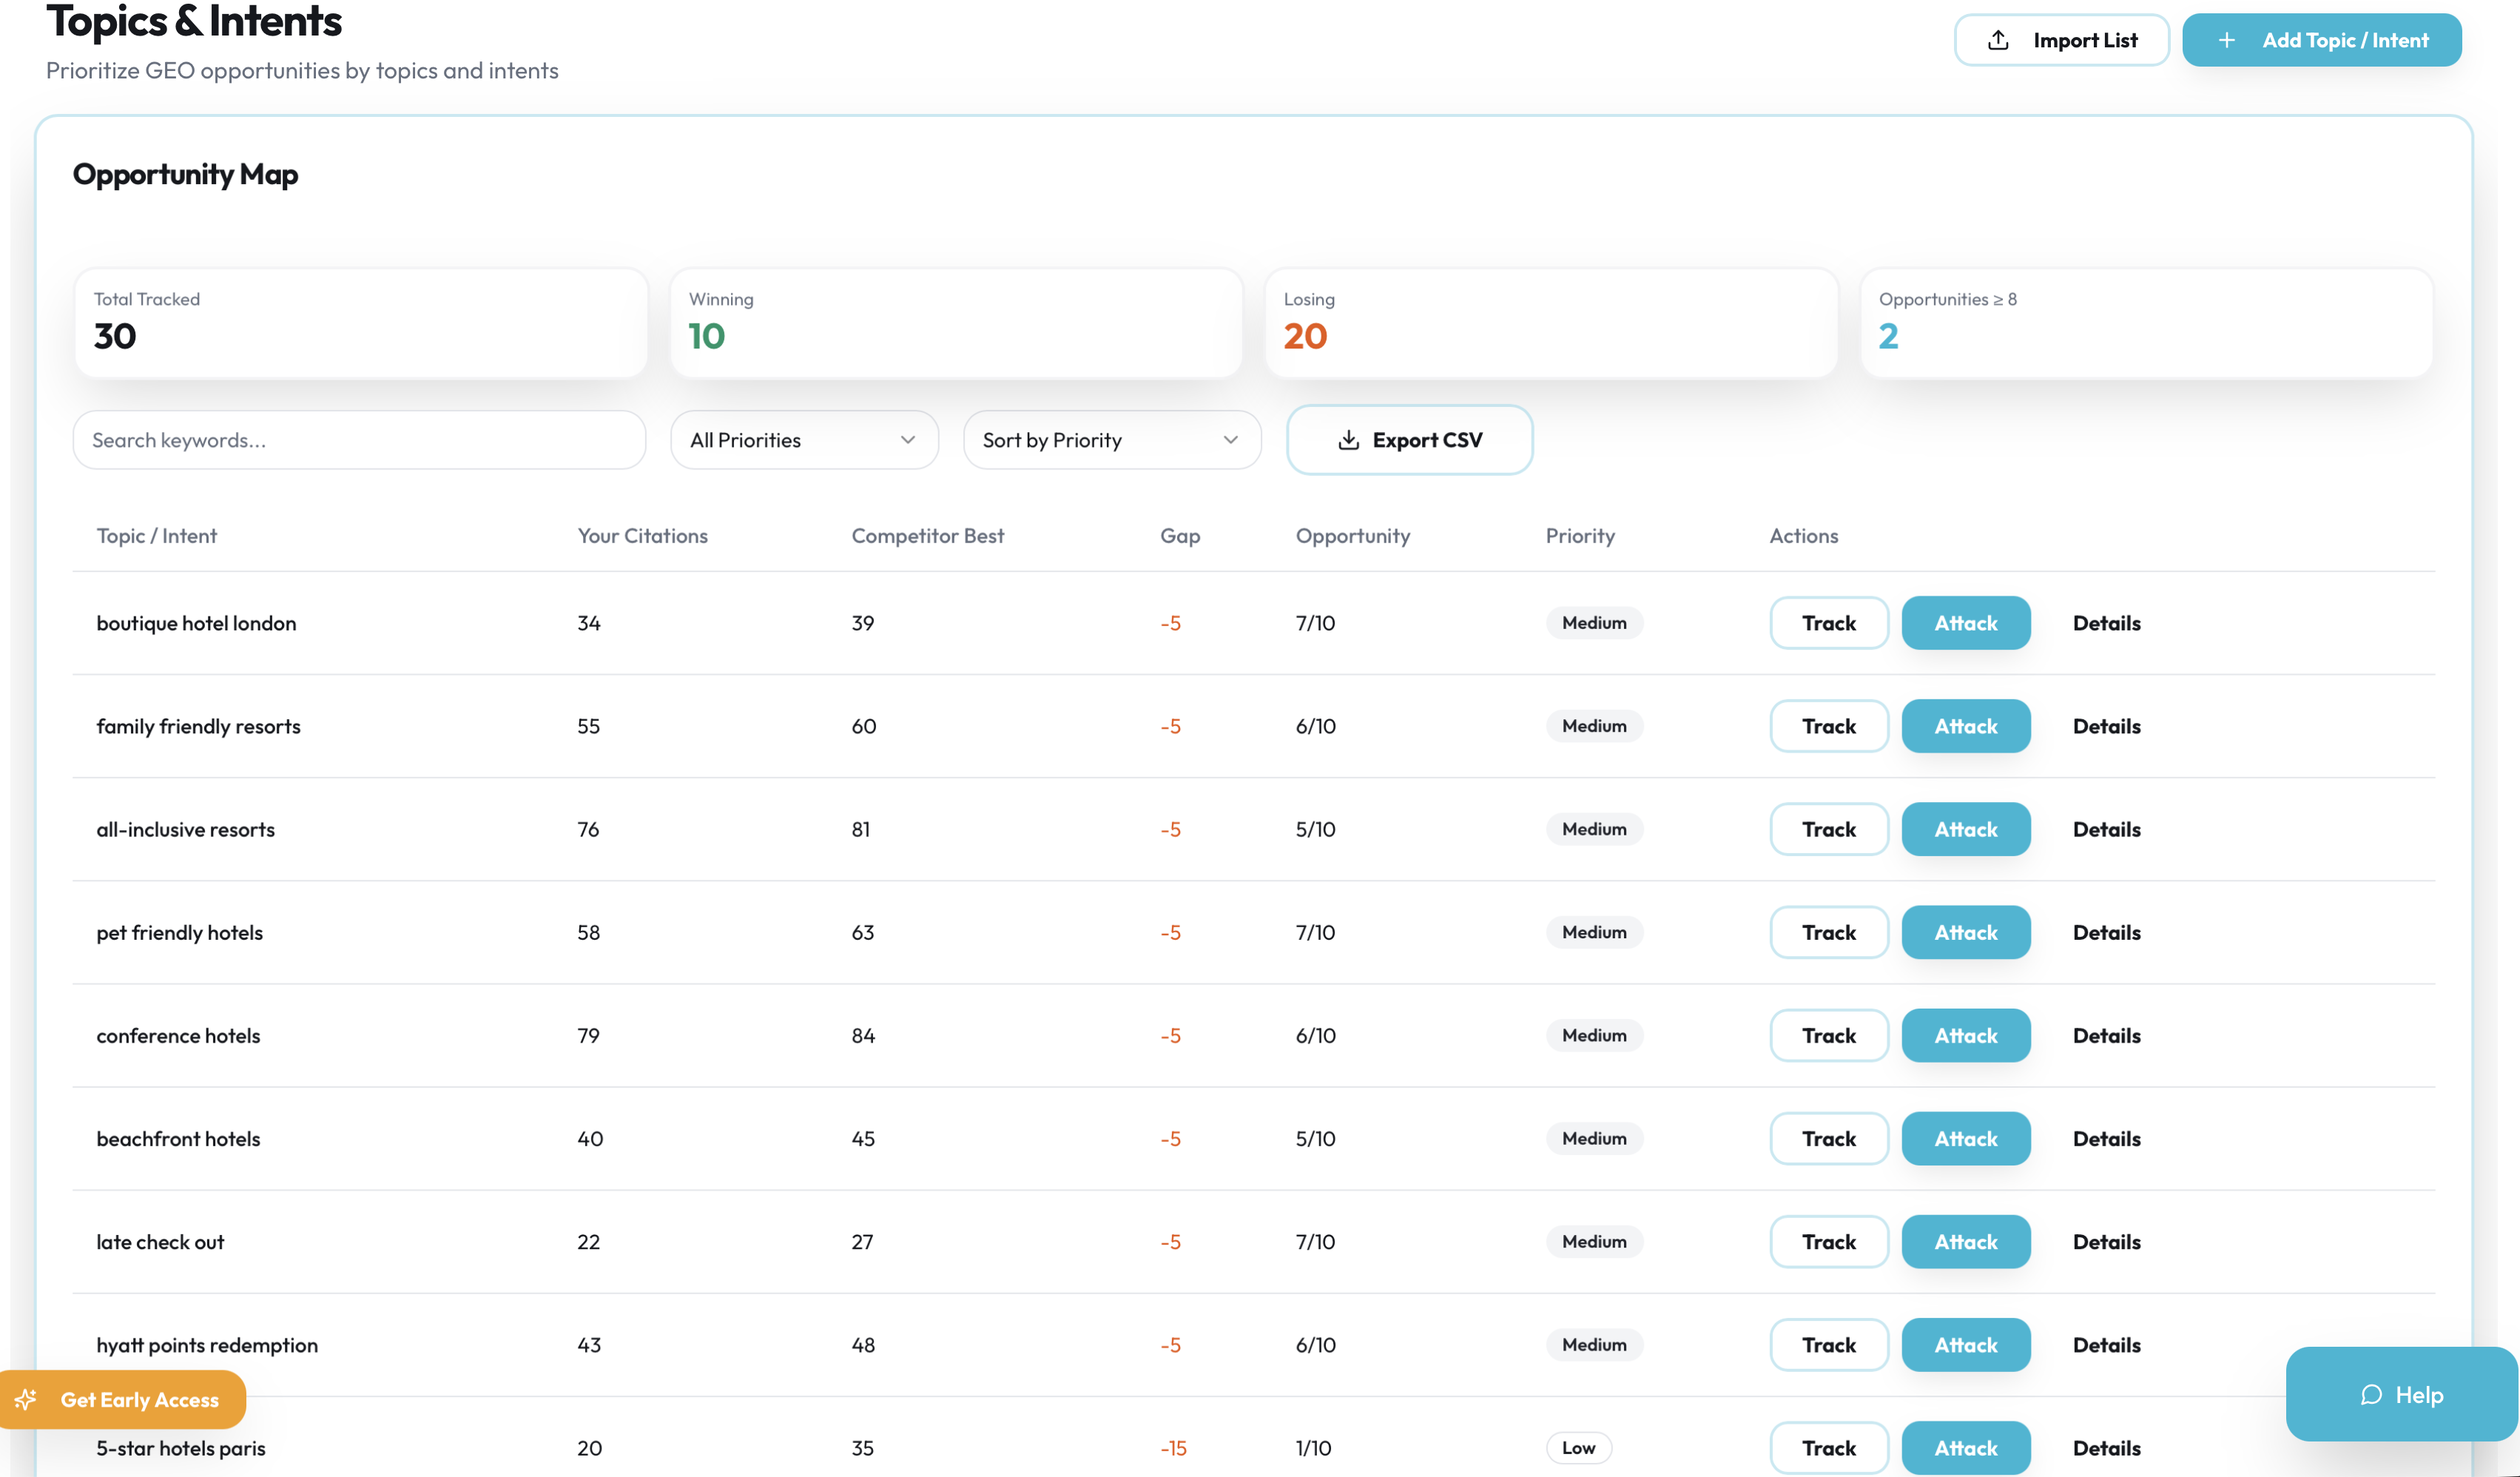
Task: Expand the priorities chevron next to All Priorities
Action: [908, 440]
